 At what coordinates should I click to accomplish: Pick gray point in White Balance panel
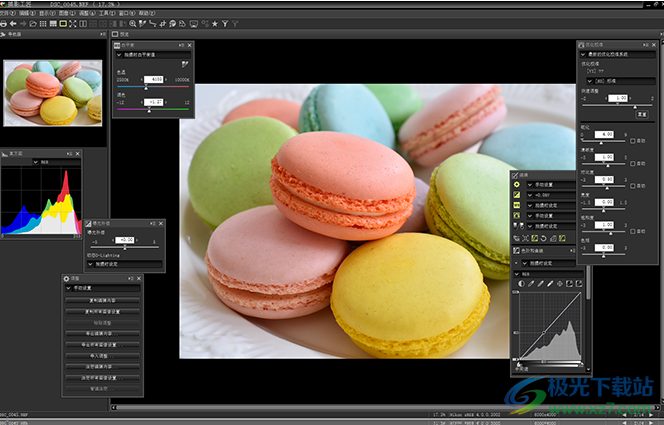(185, 64)
